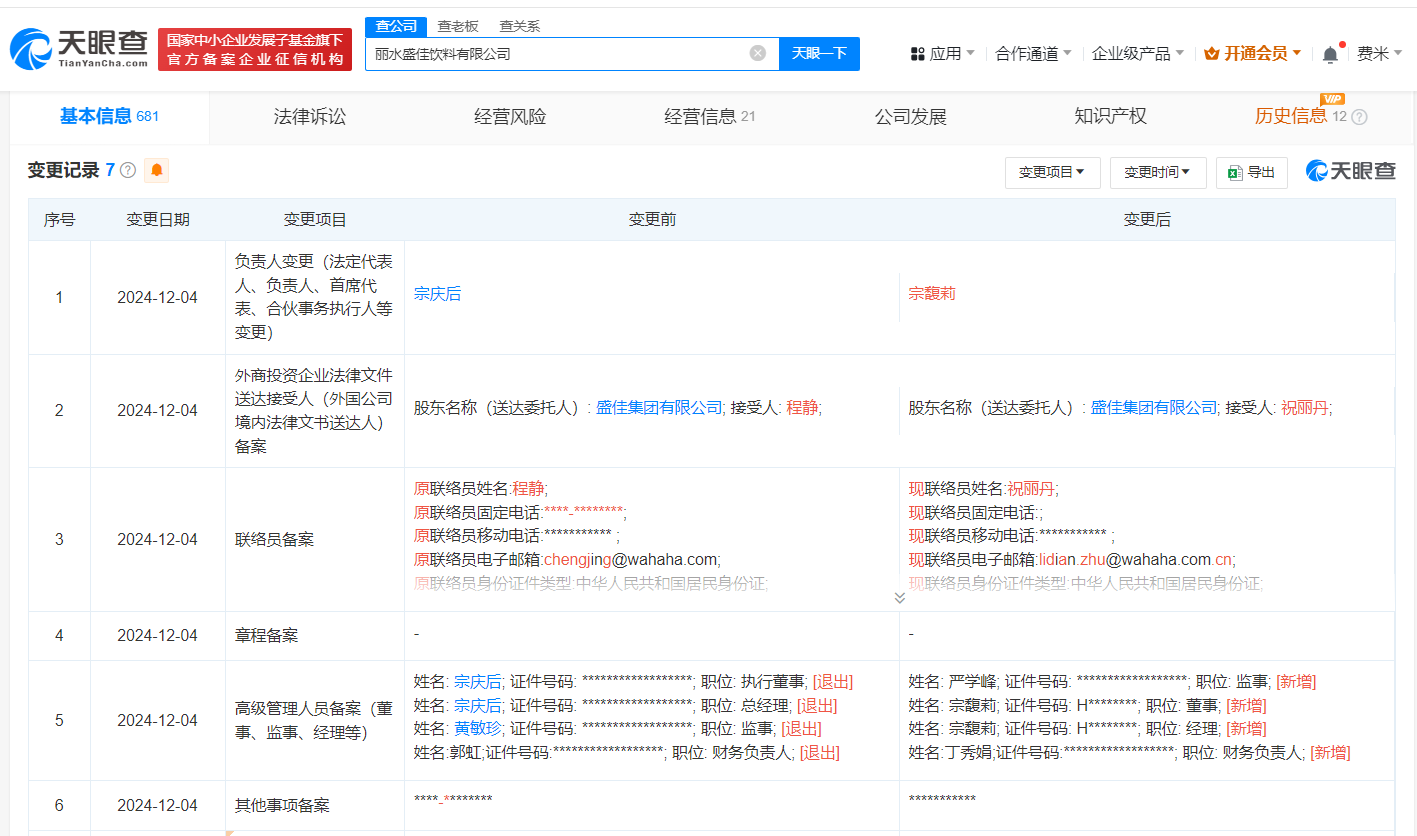The height and width of the screenshot is (836, 1417).
Task: Select the 查公司 search tab
Action: 396,26
